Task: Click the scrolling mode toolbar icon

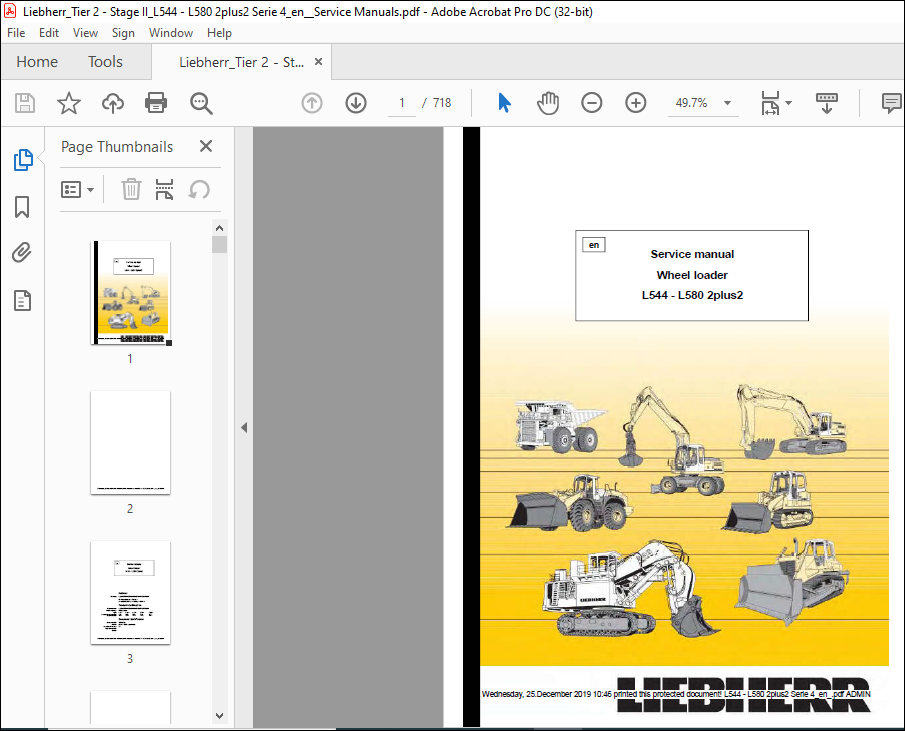Action: coord(827,103)
